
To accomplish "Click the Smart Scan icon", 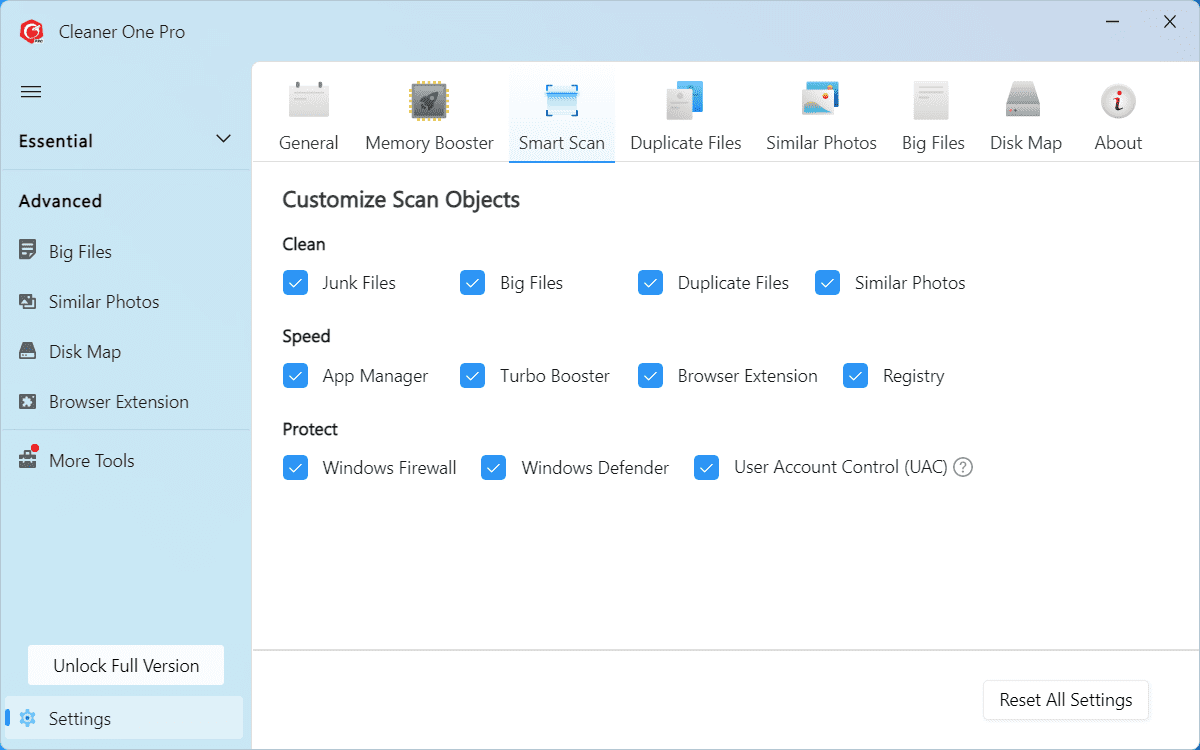I will coord(562,101).
